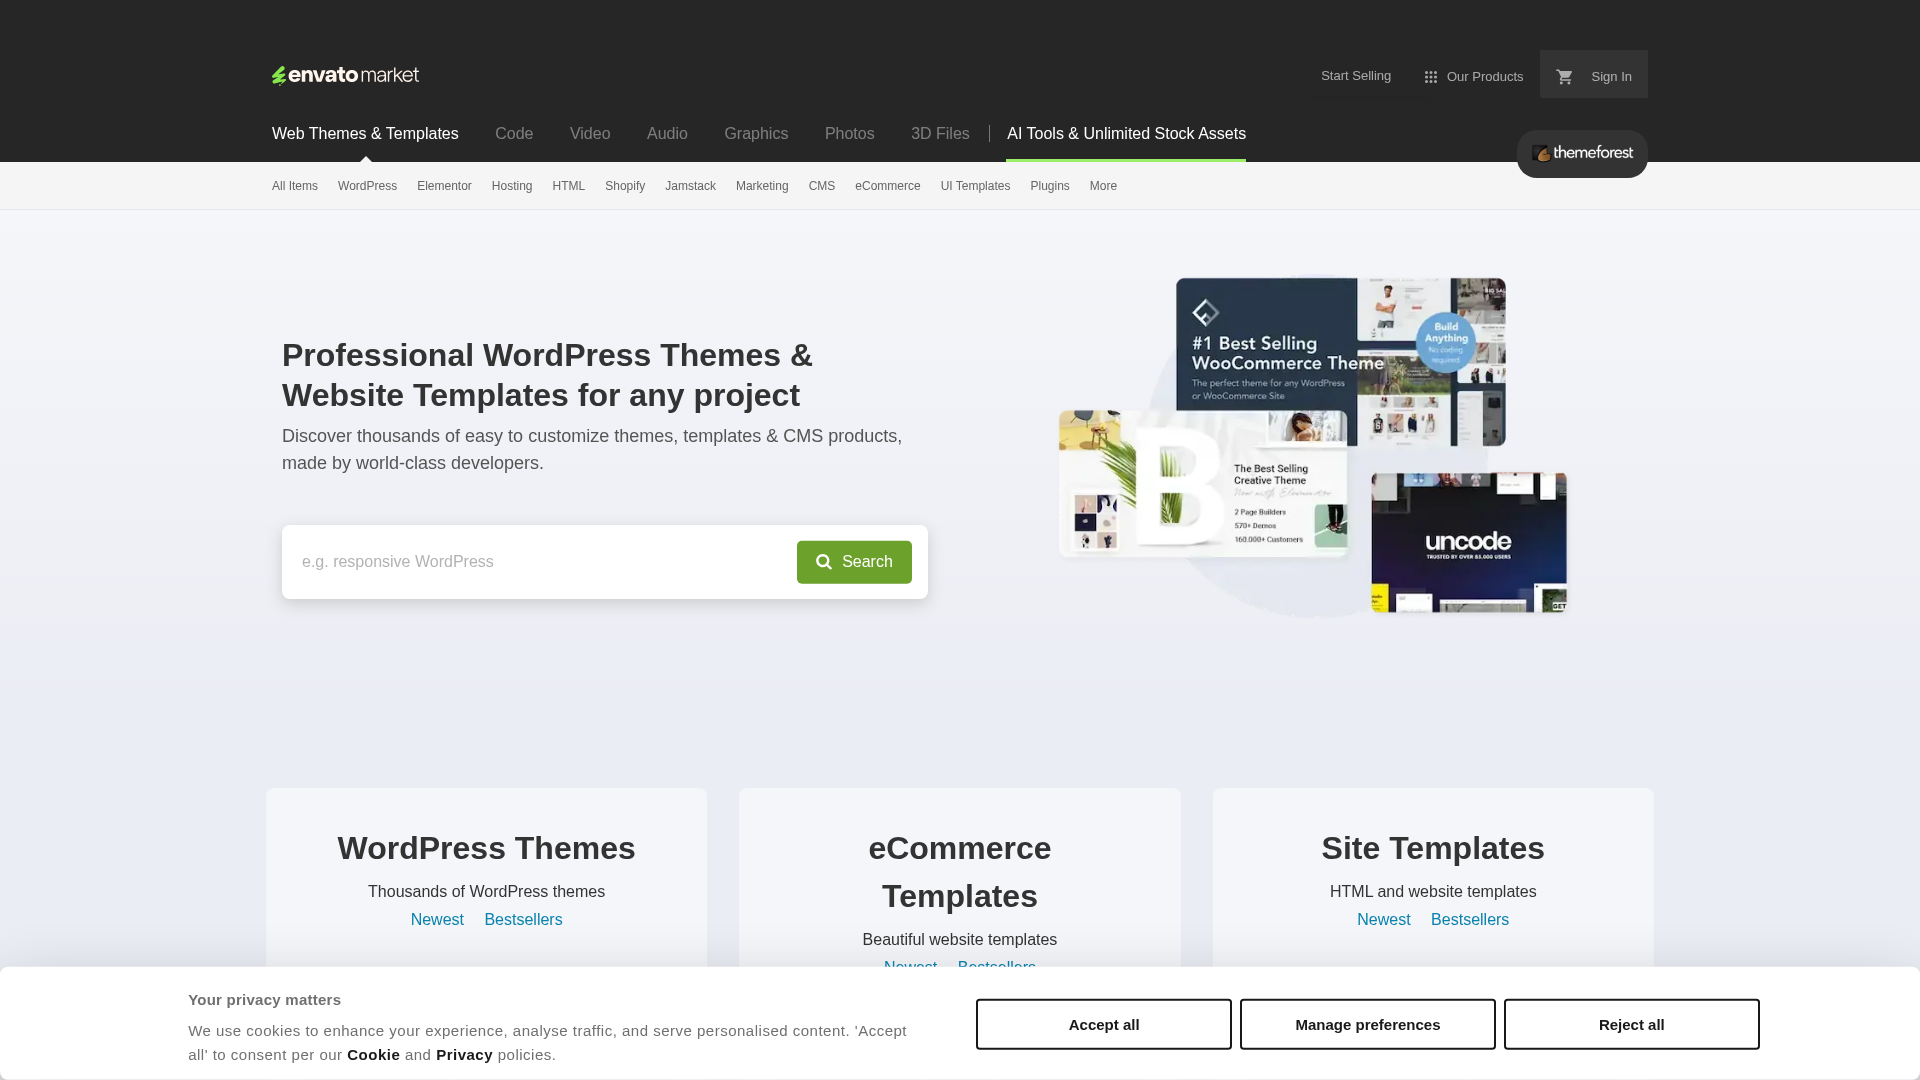The width and height of the screenshot is (1920, 1080).
Task: Open the Uncode theme preview image
Action: pyautogui.click(x=1469, y=543)
